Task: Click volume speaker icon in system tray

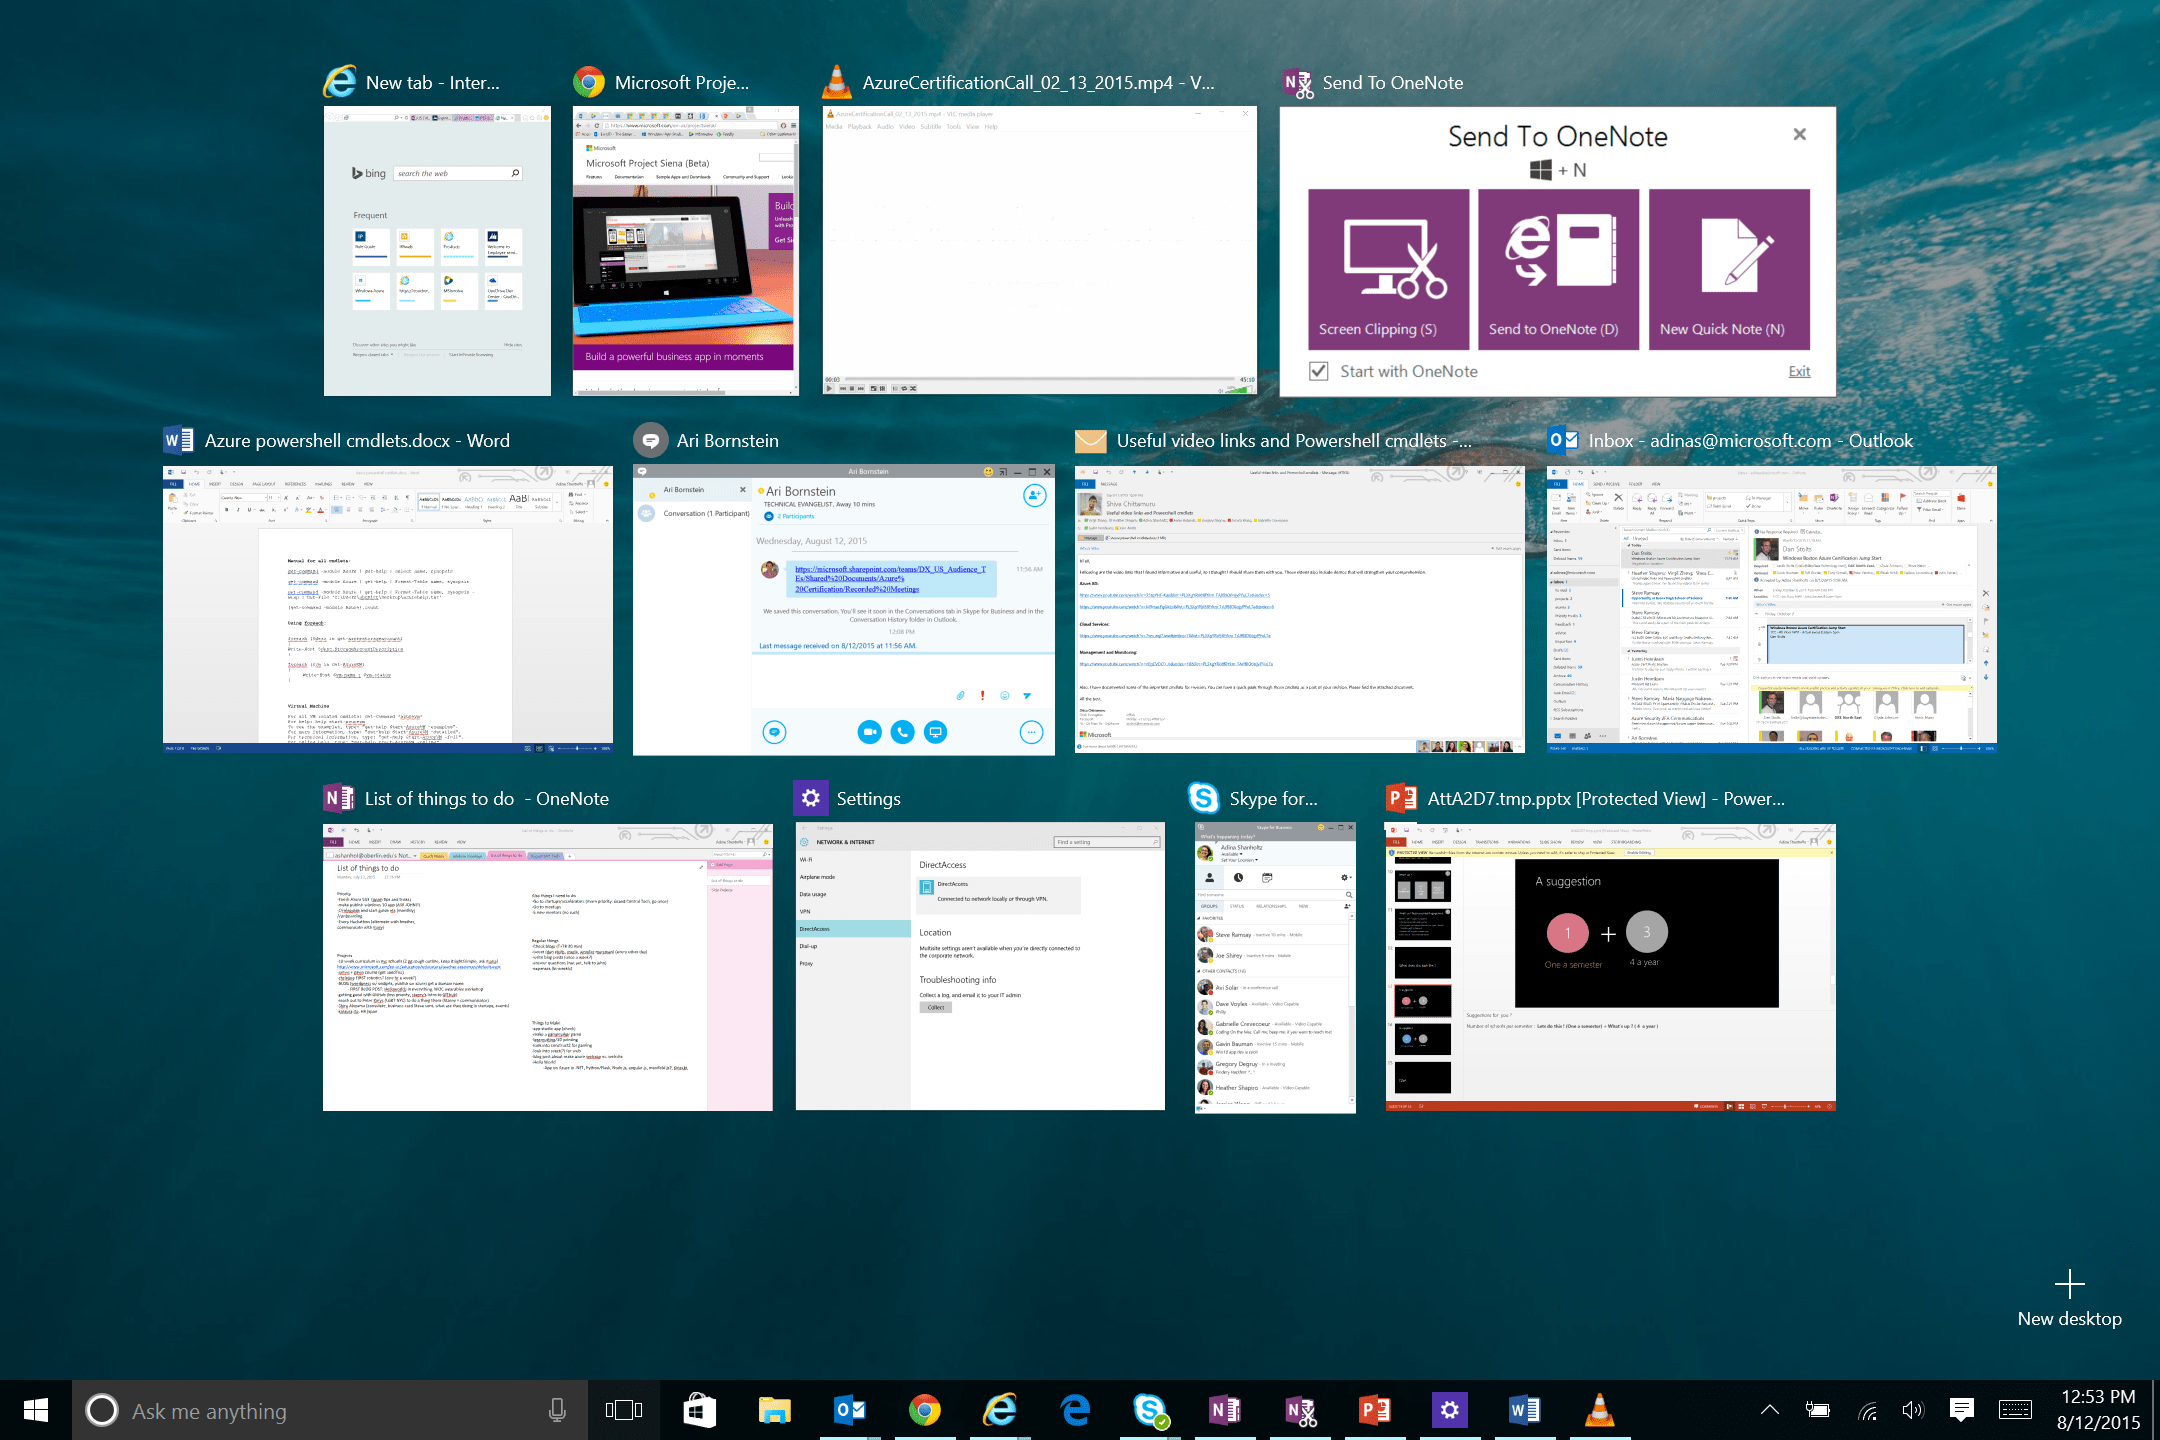Action: tap(1912, 1410)
